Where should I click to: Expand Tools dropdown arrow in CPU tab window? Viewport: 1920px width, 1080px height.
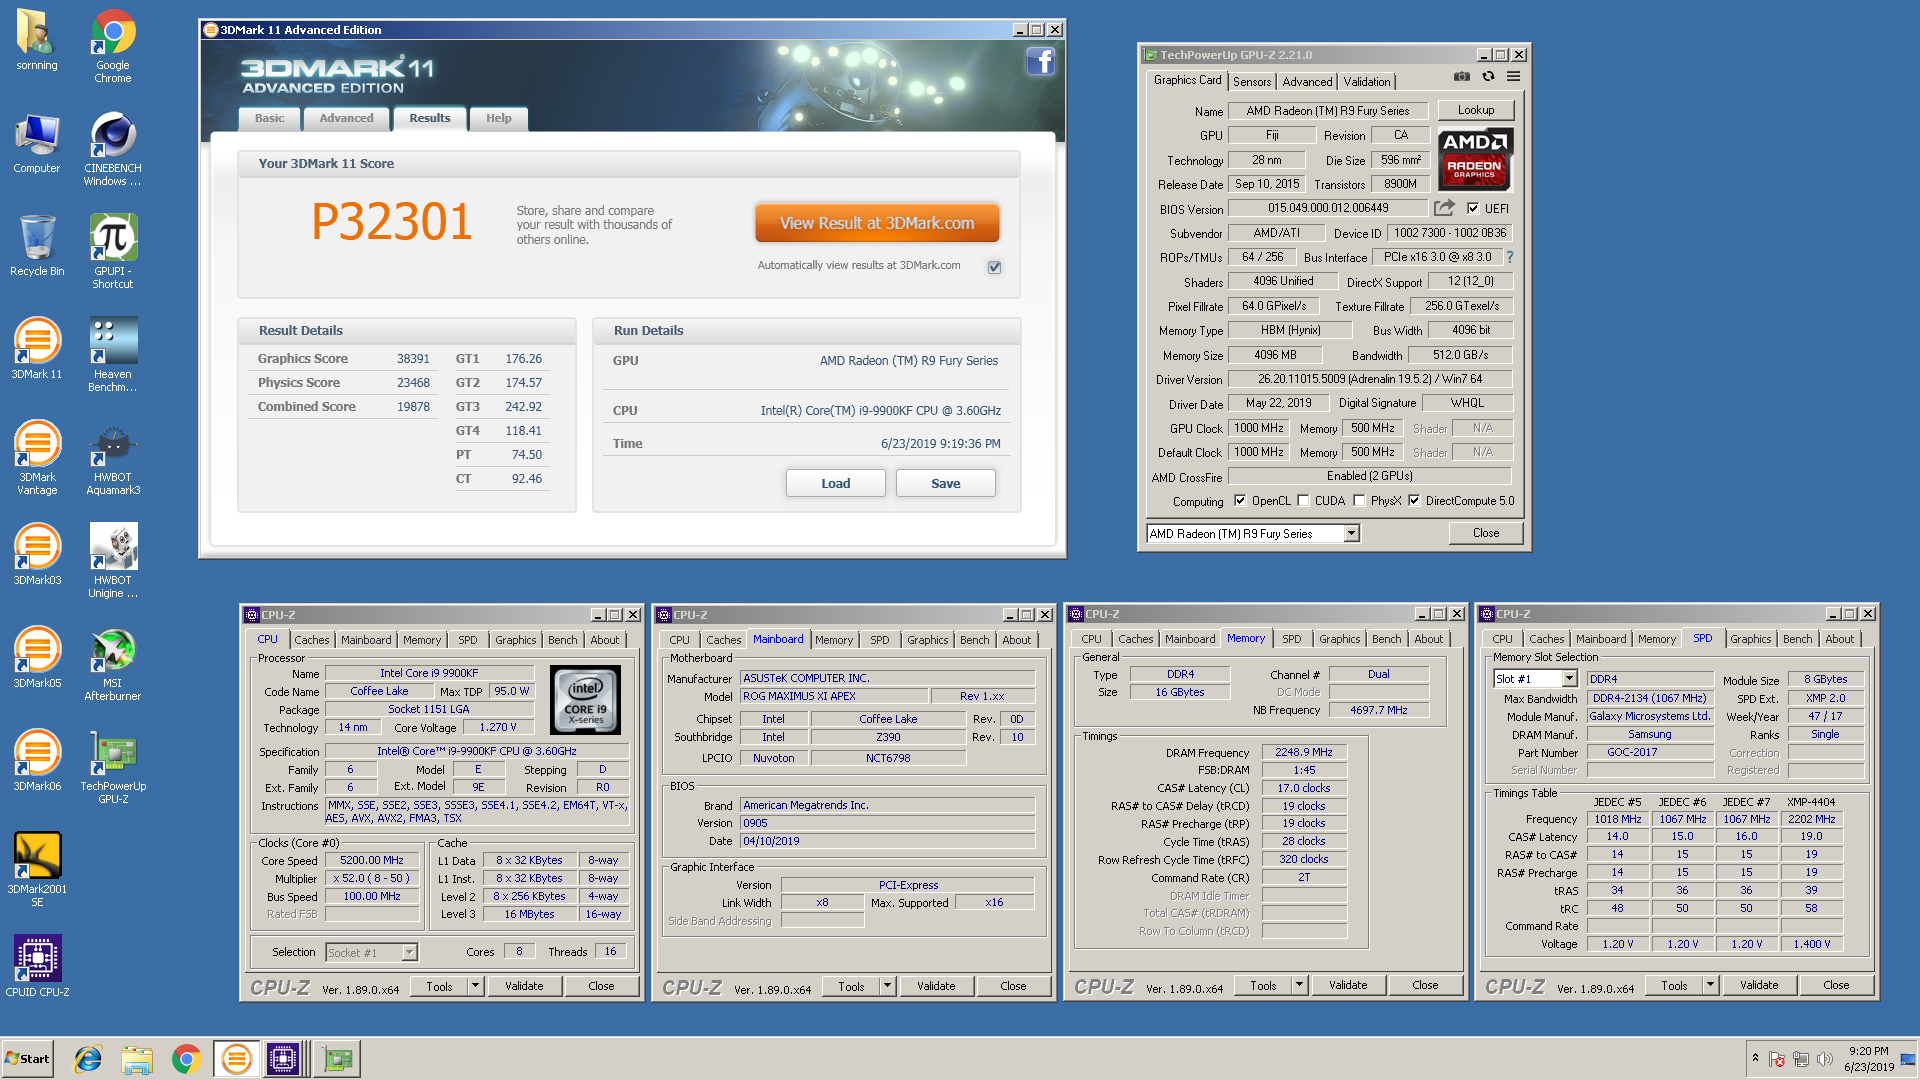click(476, 986)
